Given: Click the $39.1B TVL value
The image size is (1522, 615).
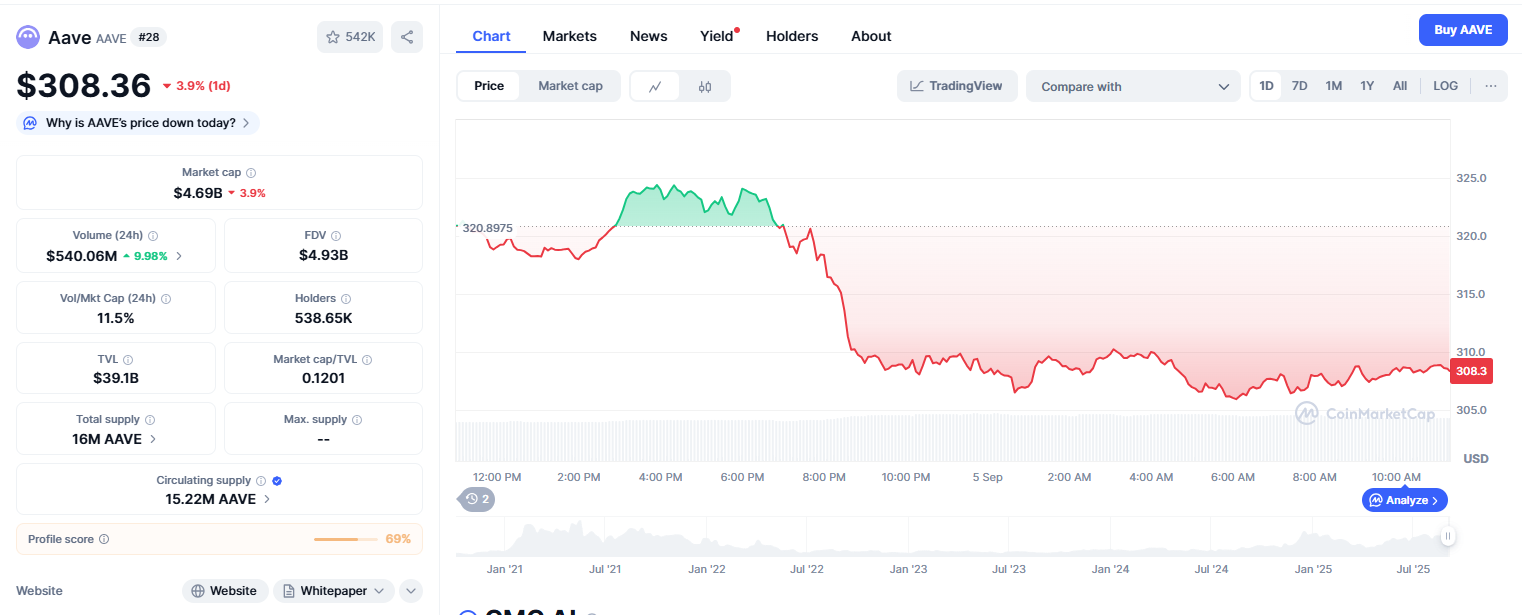Looking at the screenshot, I should pos(116,378).
